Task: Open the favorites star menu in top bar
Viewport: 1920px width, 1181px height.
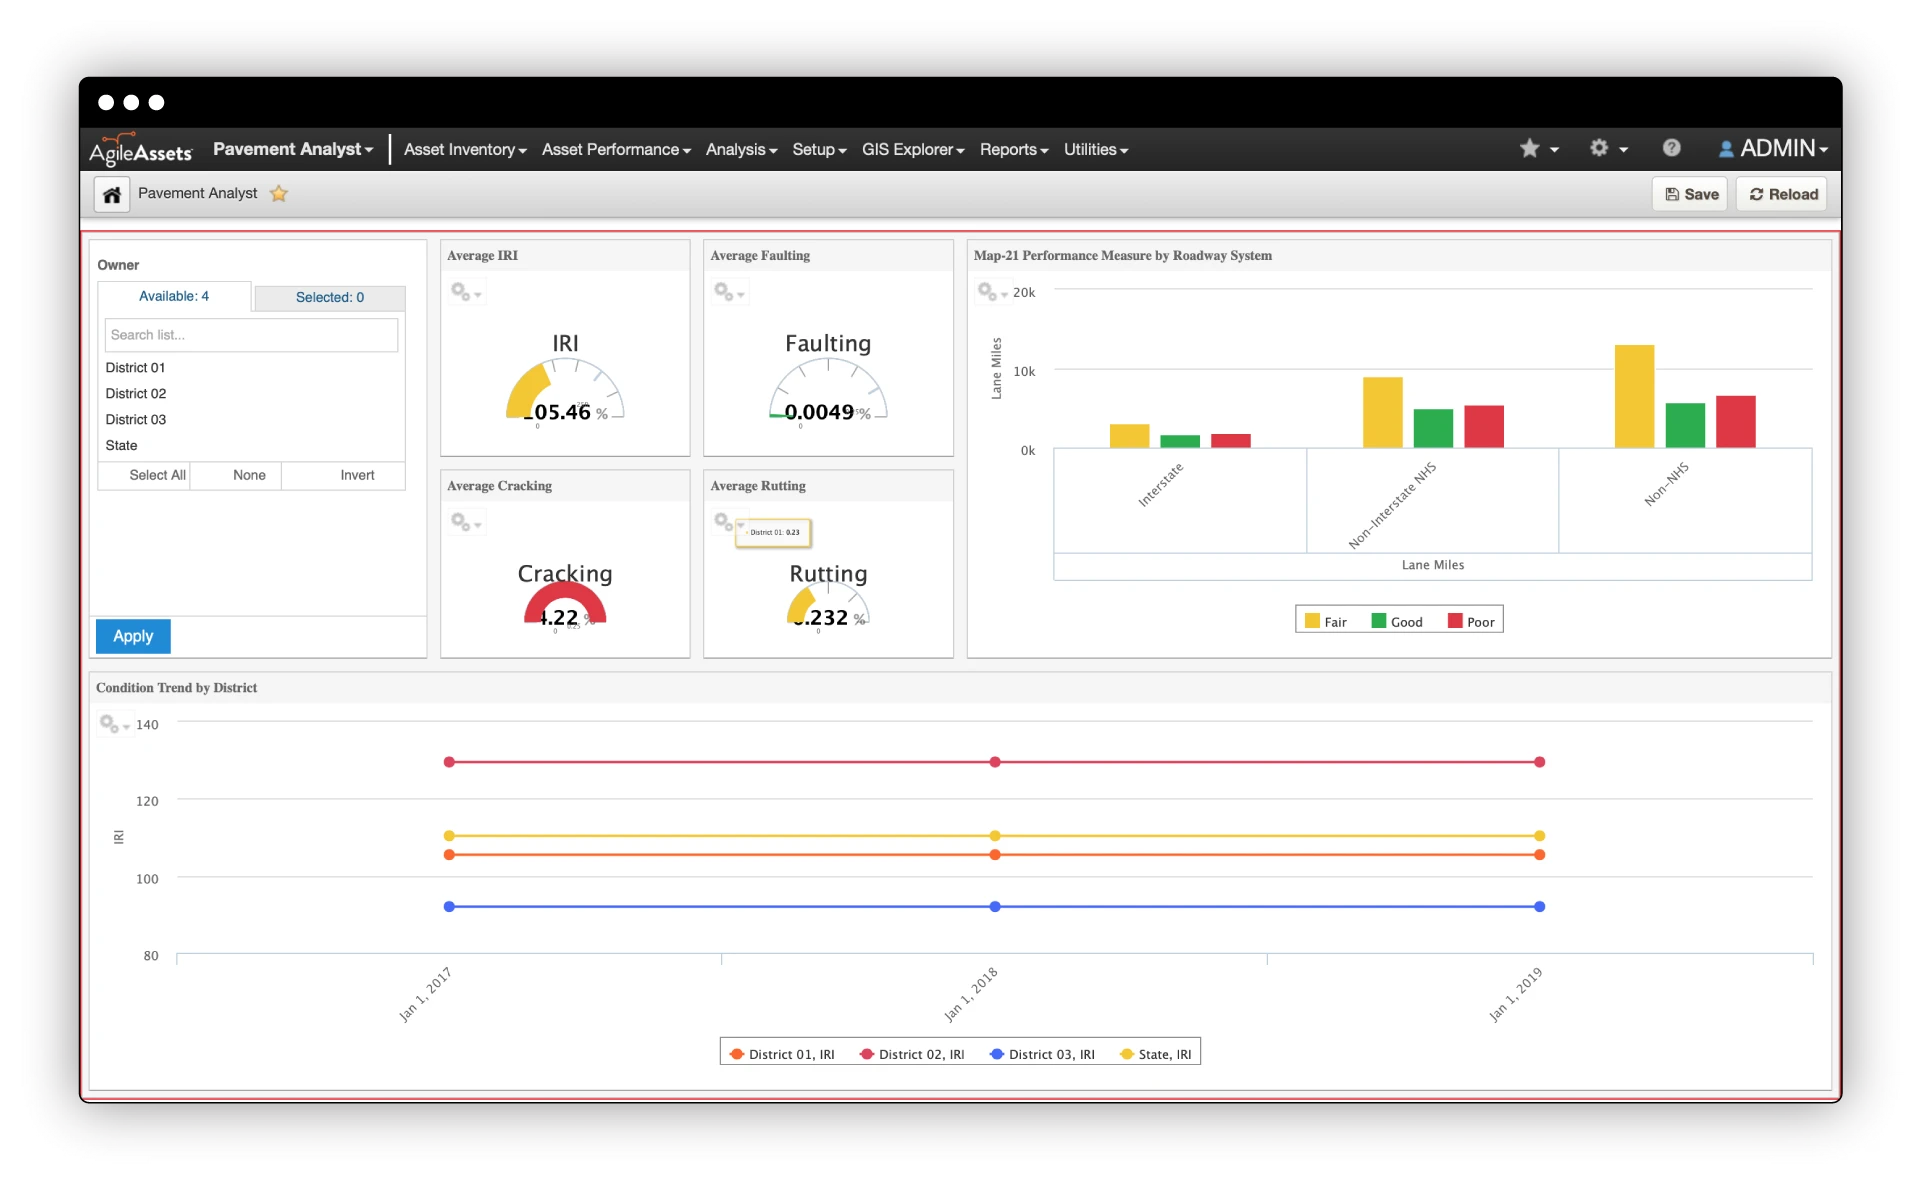Action: point(1539,149)
